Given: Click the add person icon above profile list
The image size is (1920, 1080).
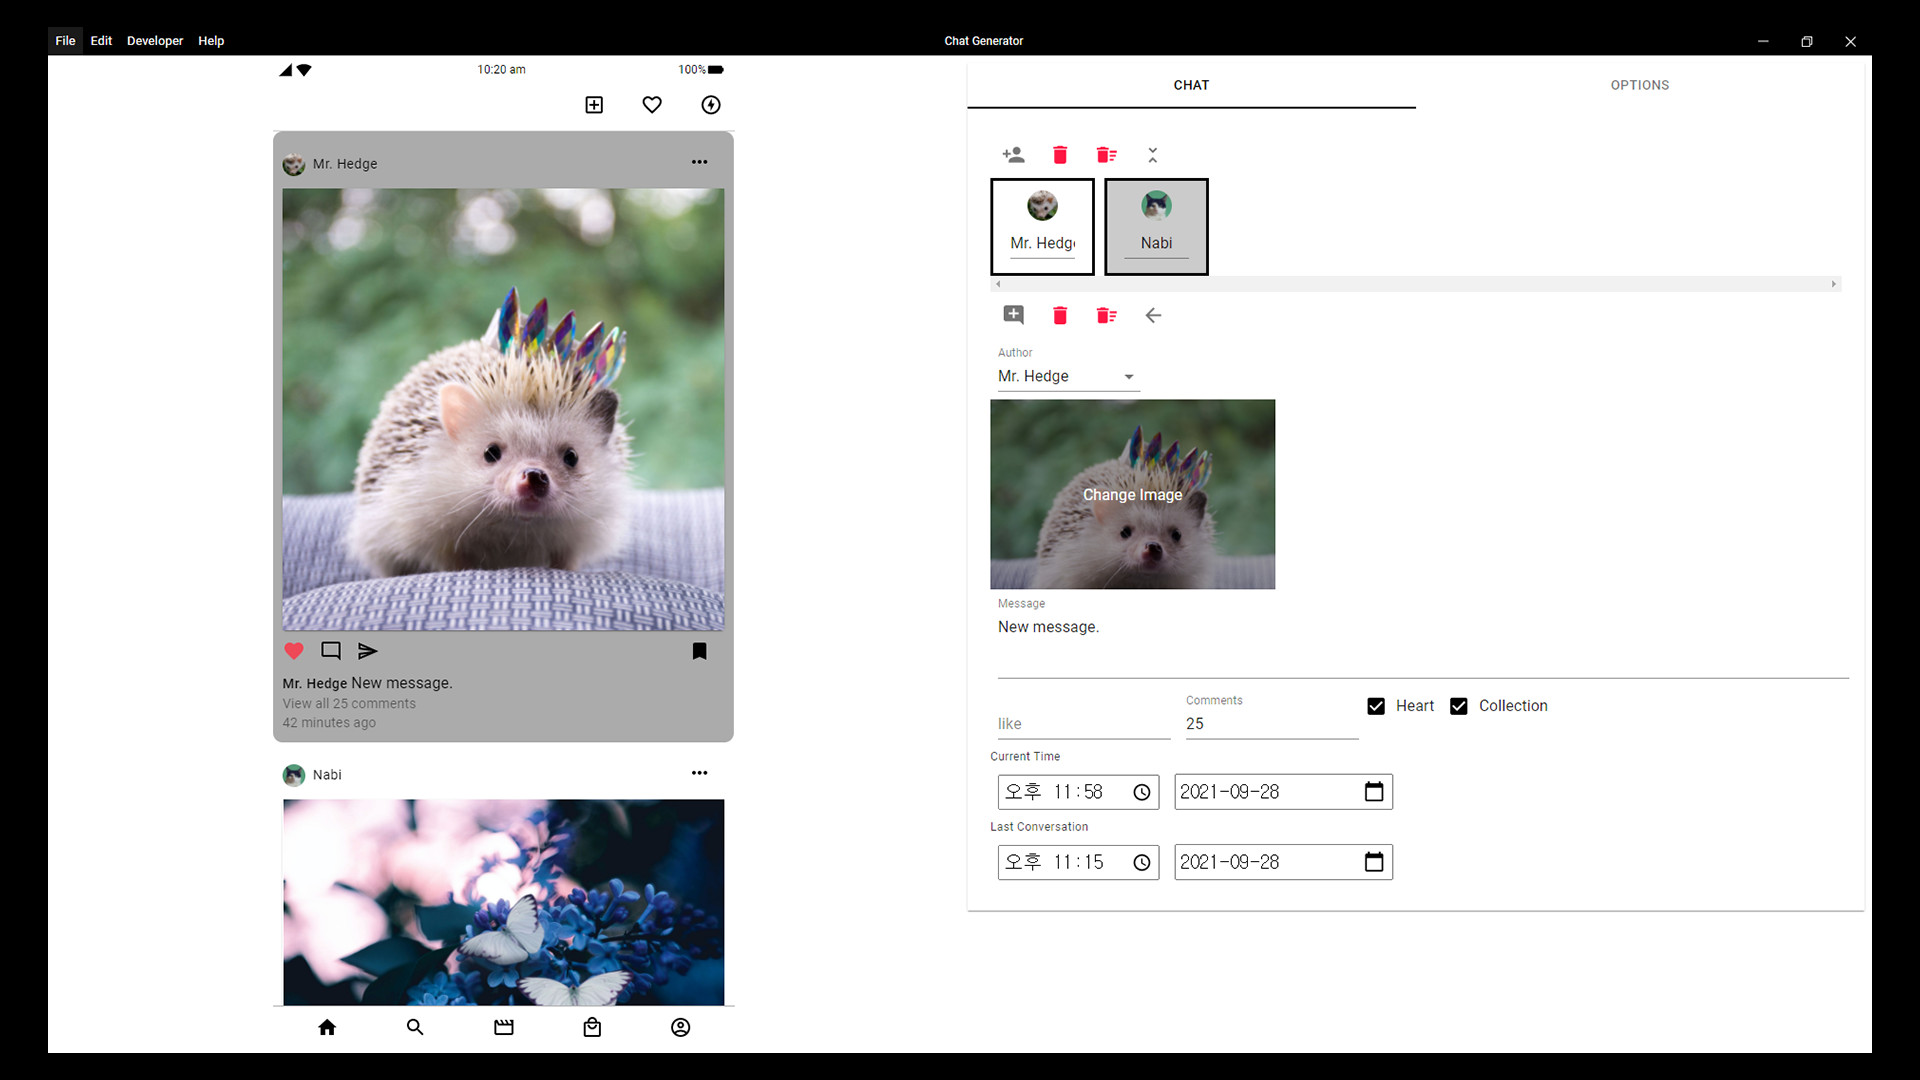Looking at the screenshot, I should (1013, 155).
